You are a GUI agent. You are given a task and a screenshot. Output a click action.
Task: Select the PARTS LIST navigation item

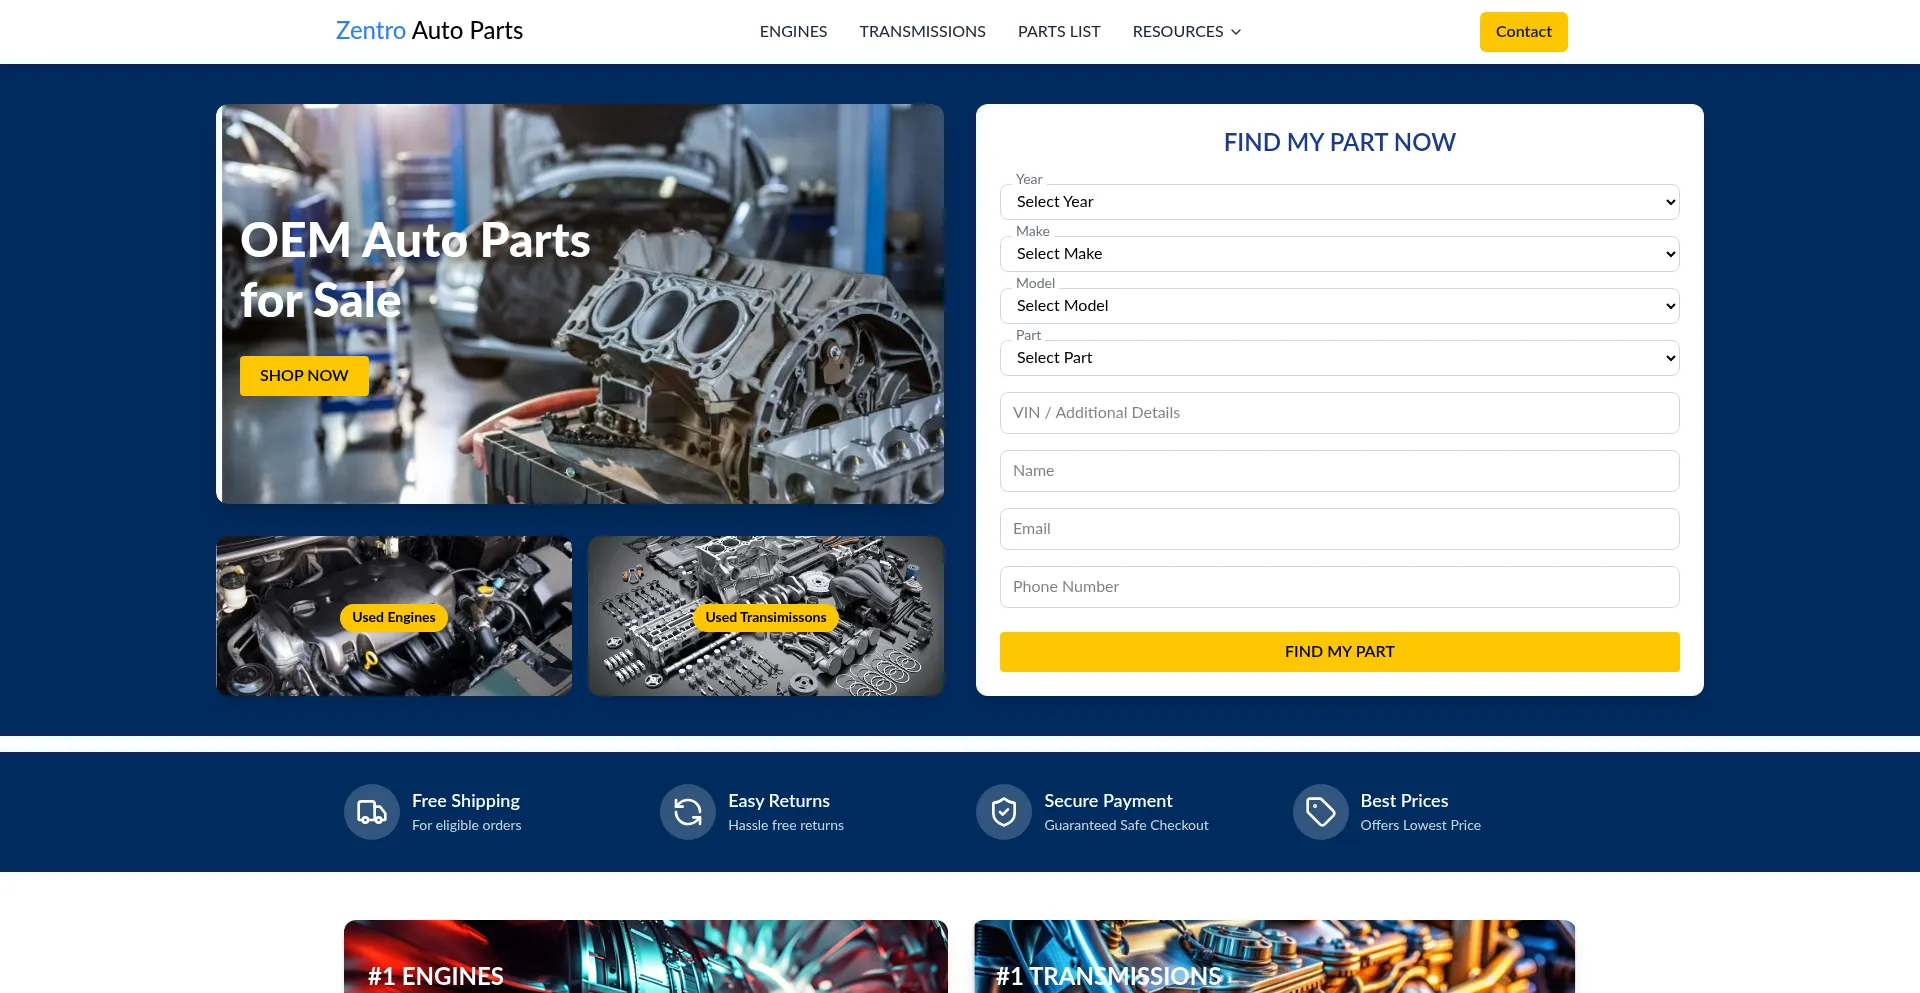[x=1058, y=31]
